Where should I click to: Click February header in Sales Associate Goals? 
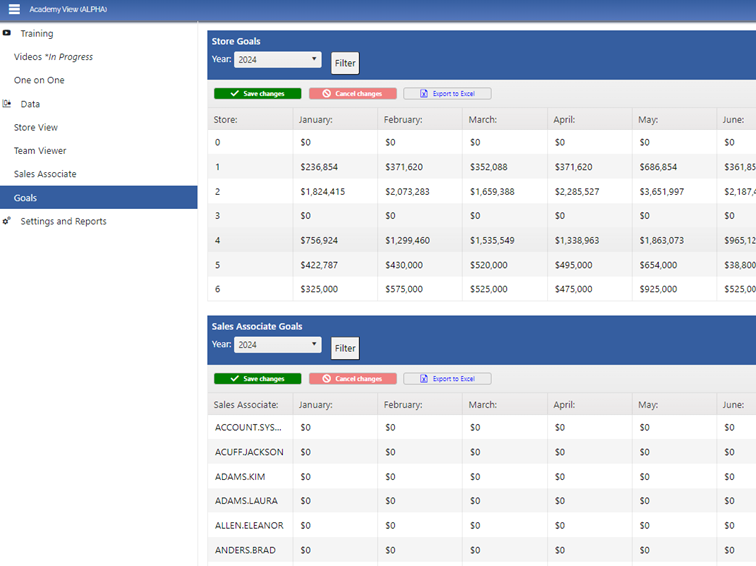coord(420,404)
